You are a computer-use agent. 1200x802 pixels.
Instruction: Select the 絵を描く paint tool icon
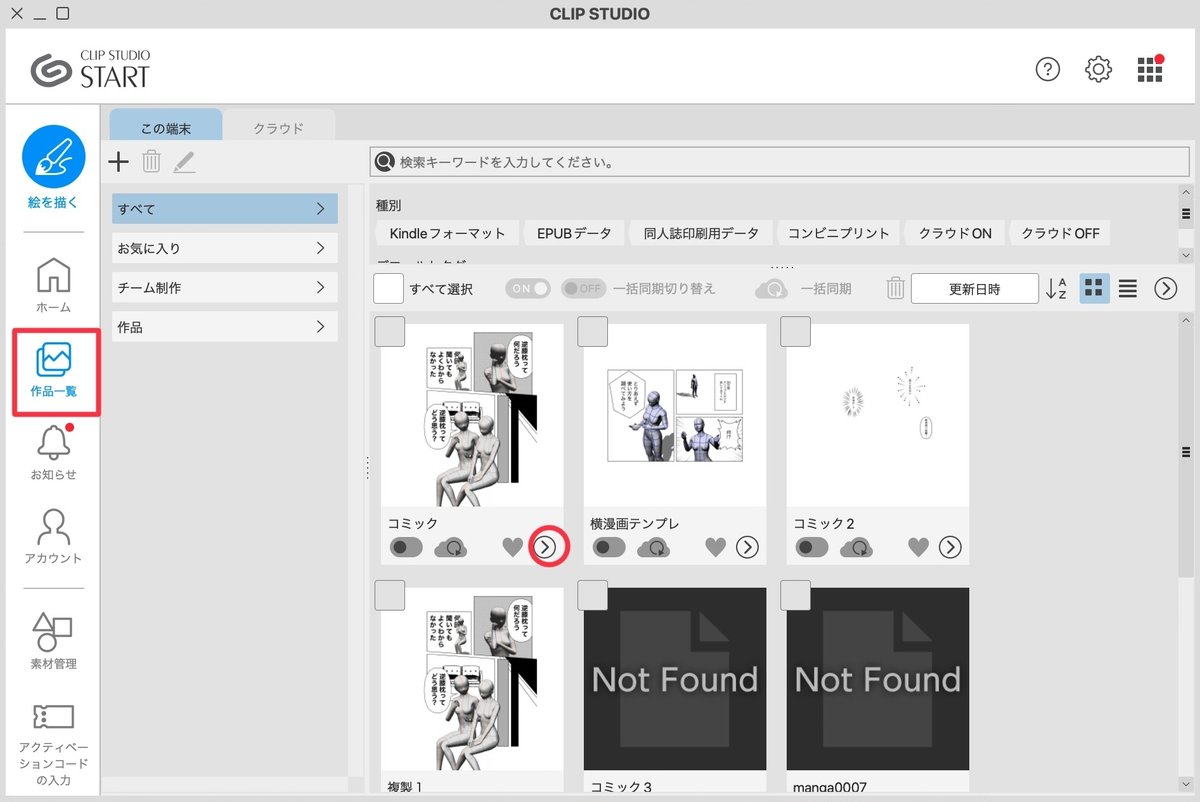(x=54, y=156)
